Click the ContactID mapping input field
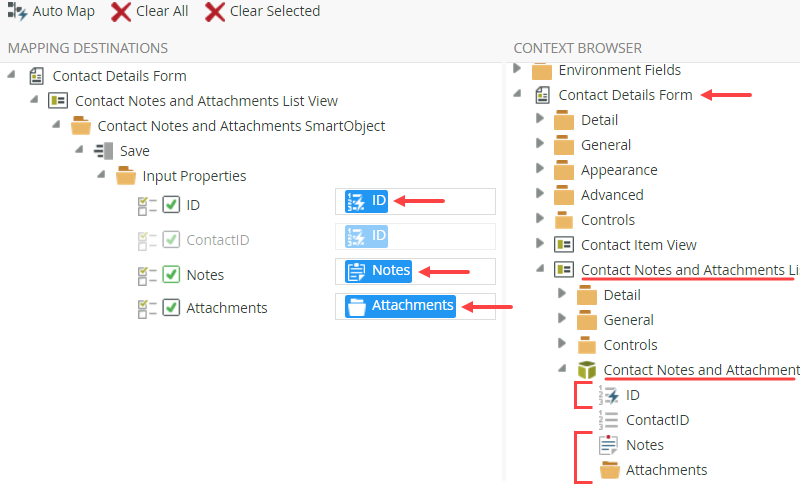 (x=440, y=236)
